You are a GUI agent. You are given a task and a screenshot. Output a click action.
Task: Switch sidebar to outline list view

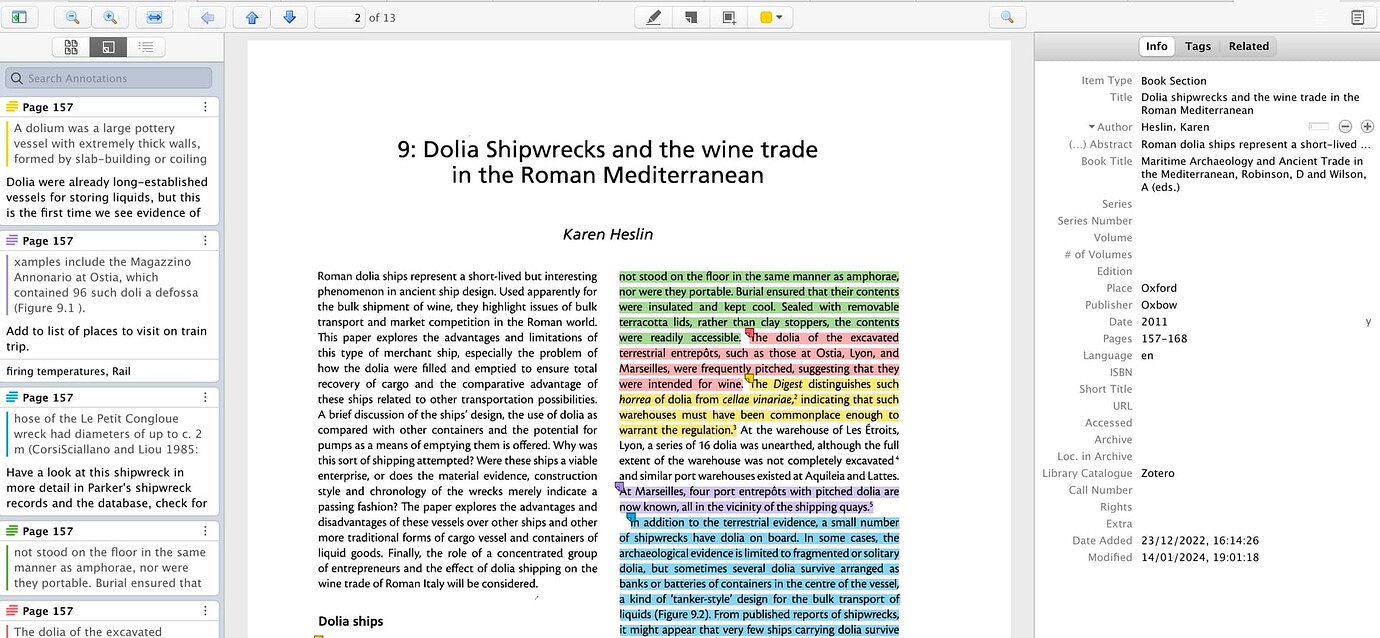(x=145, y=46)
